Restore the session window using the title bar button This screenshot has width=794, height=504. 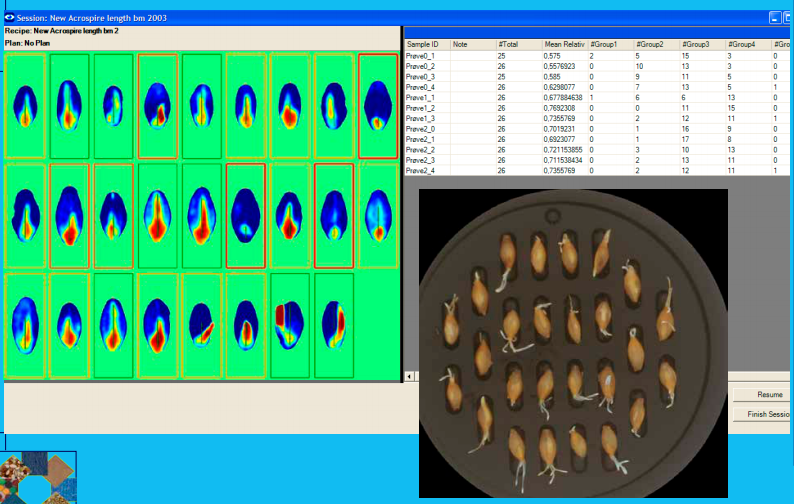775,18
